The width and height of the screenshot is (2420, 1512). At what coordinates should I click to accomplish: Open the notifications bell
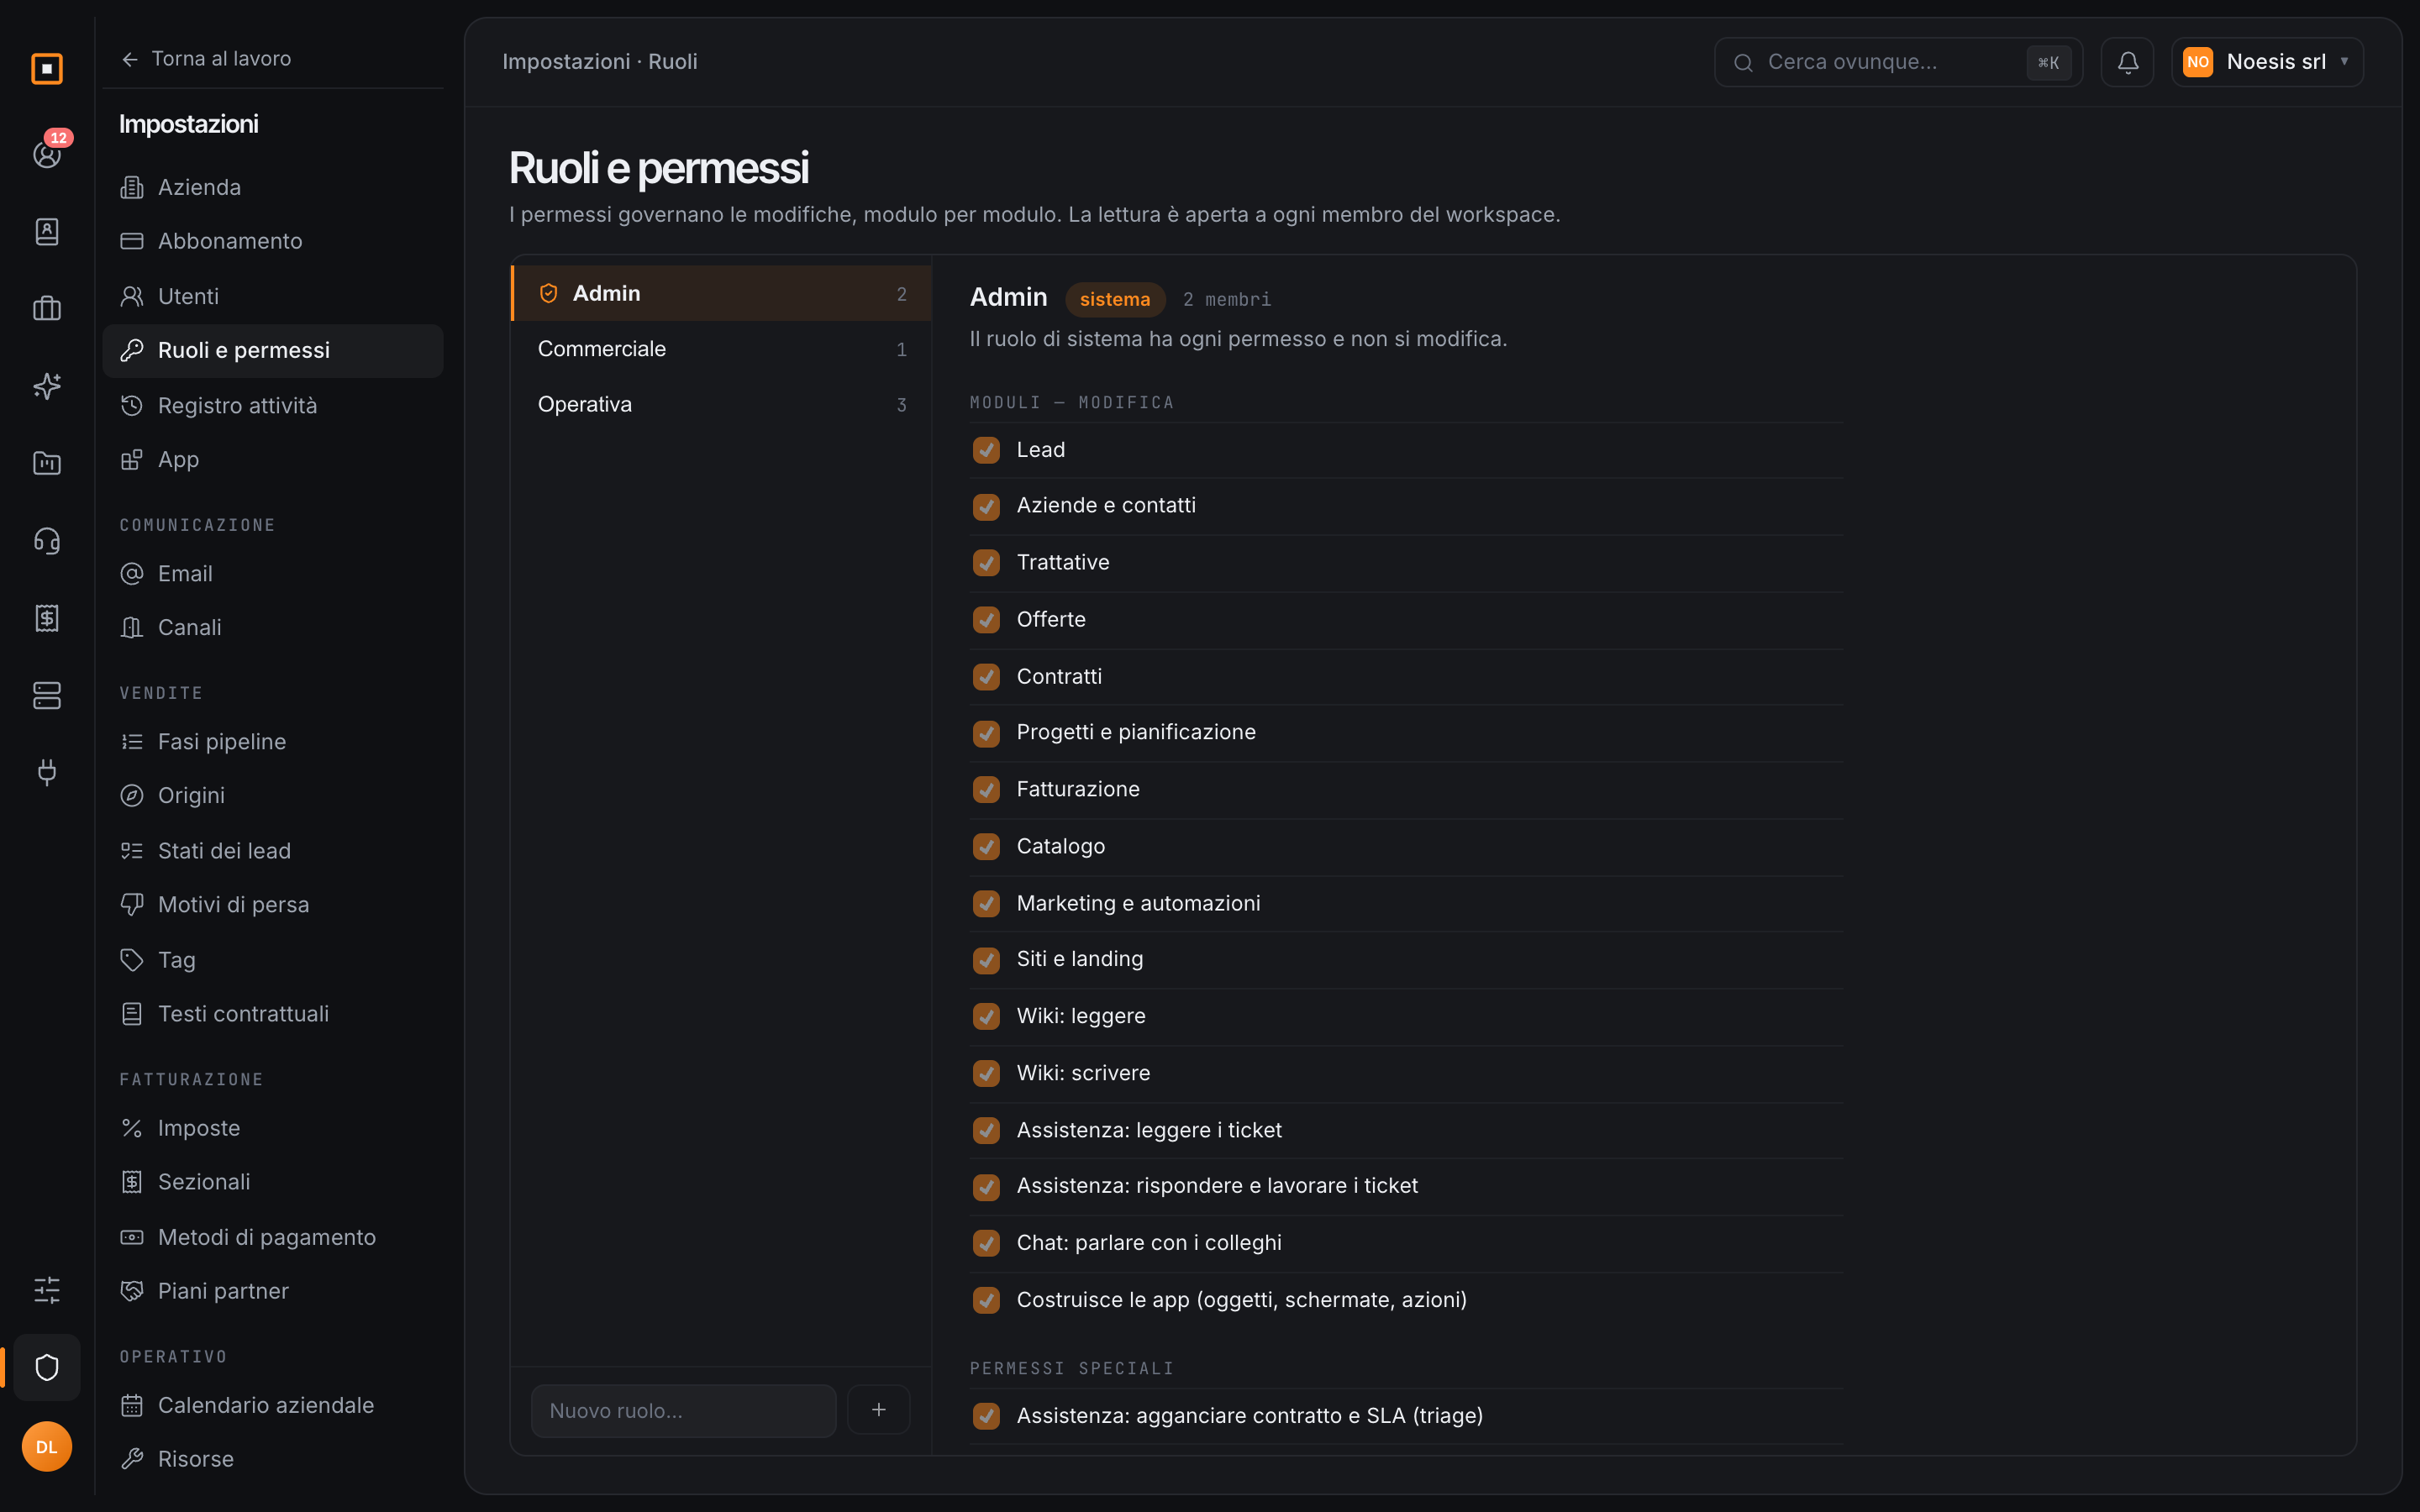2127,62
